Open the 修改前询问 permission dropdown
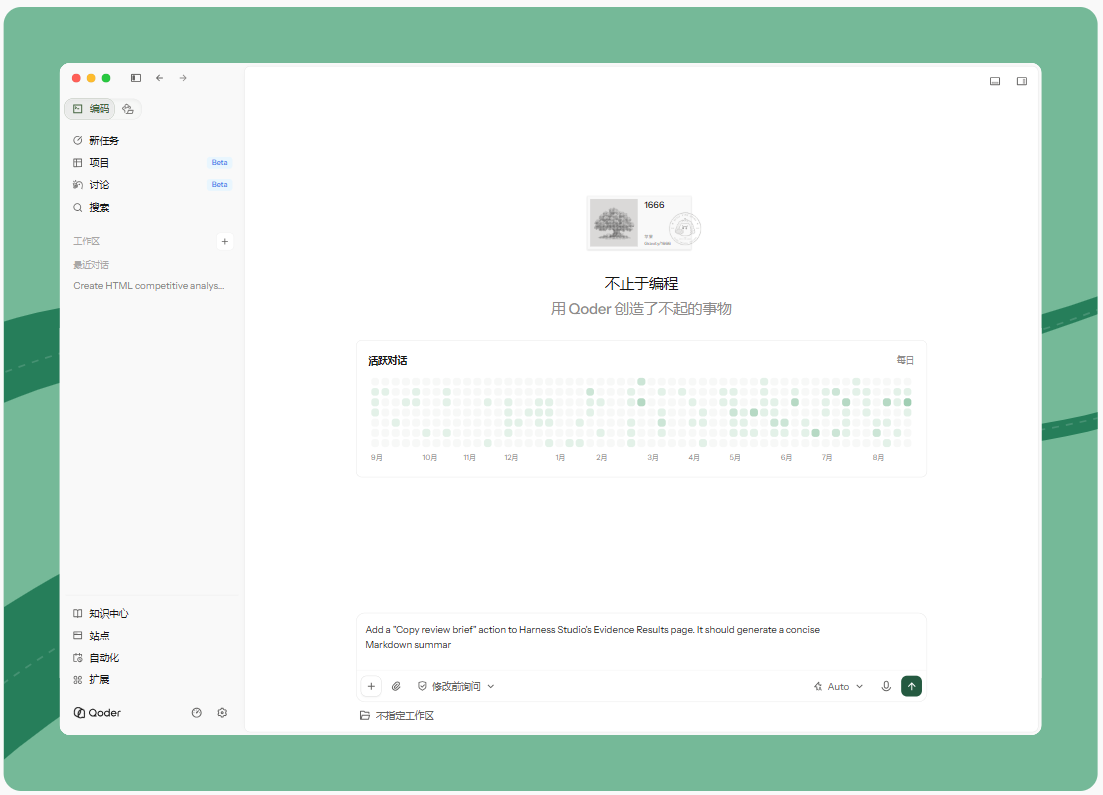This screenshot has width=1103, height=795. tap(456, 687)
